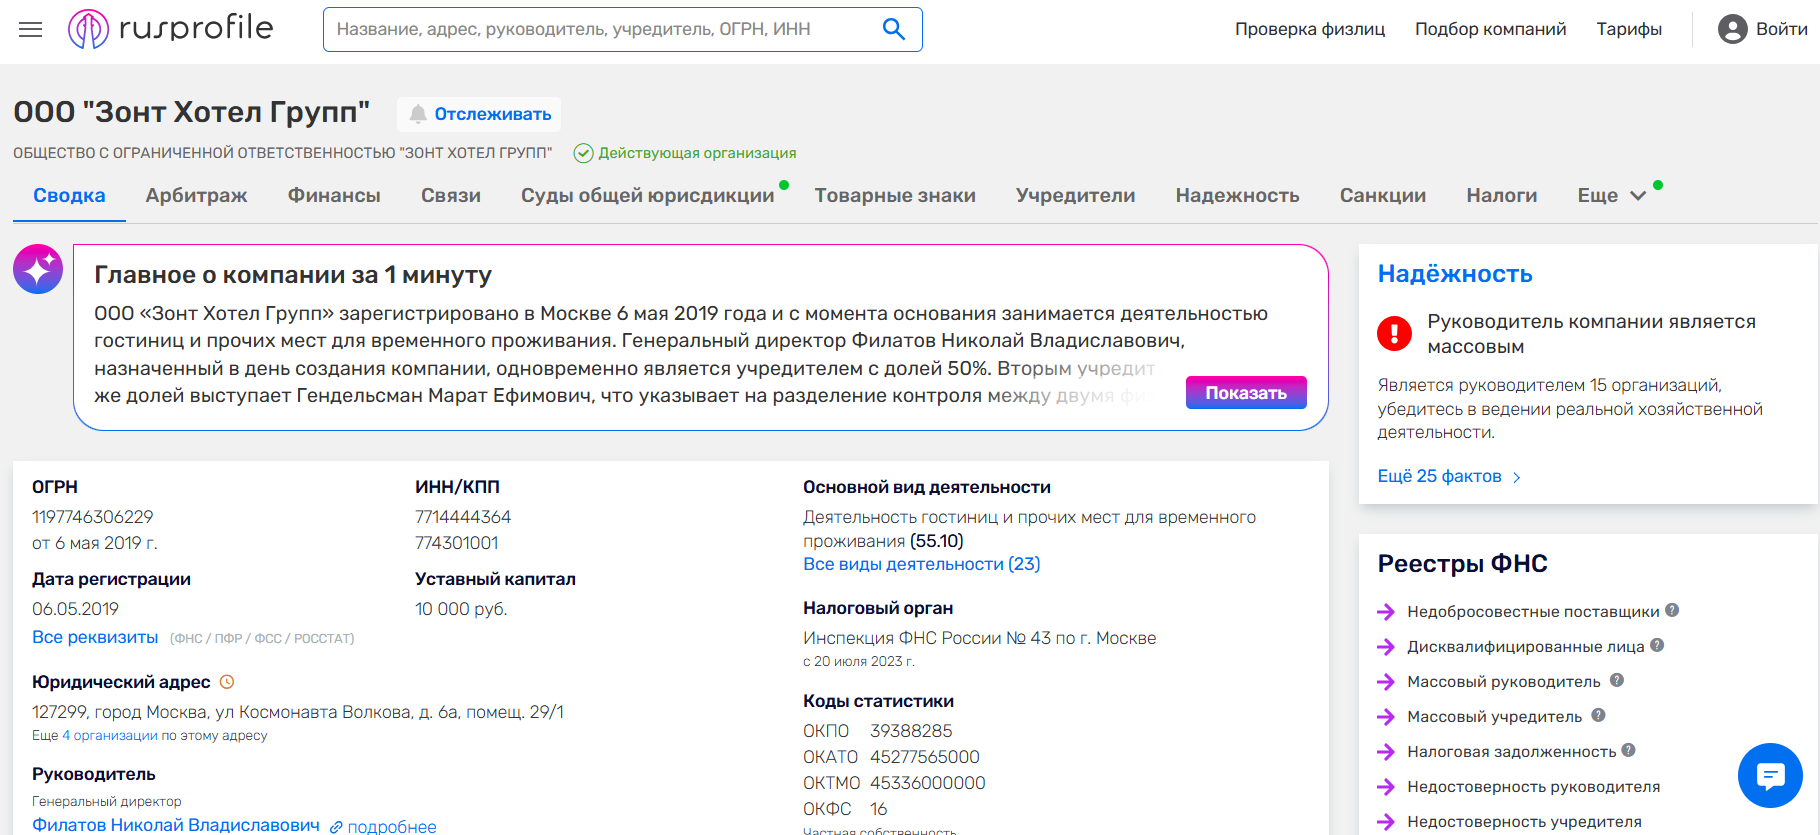Click arrow icon before Дисквалифицированные лица
Image resolution: width=1820 pixels, height=835 pixels.
coord(1386,647)
